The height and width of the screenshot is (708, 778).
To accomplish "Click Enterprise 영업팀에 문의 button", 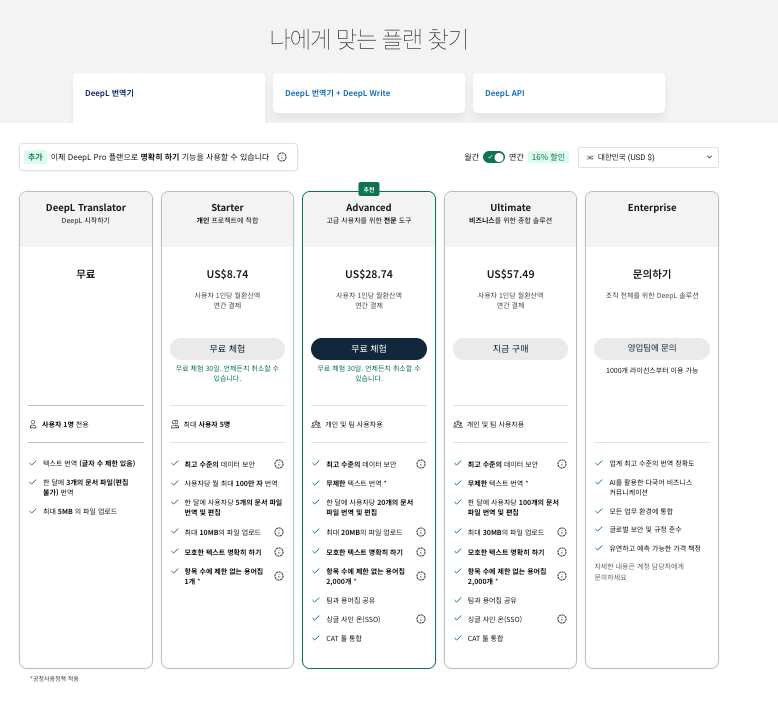I will 651,348.
